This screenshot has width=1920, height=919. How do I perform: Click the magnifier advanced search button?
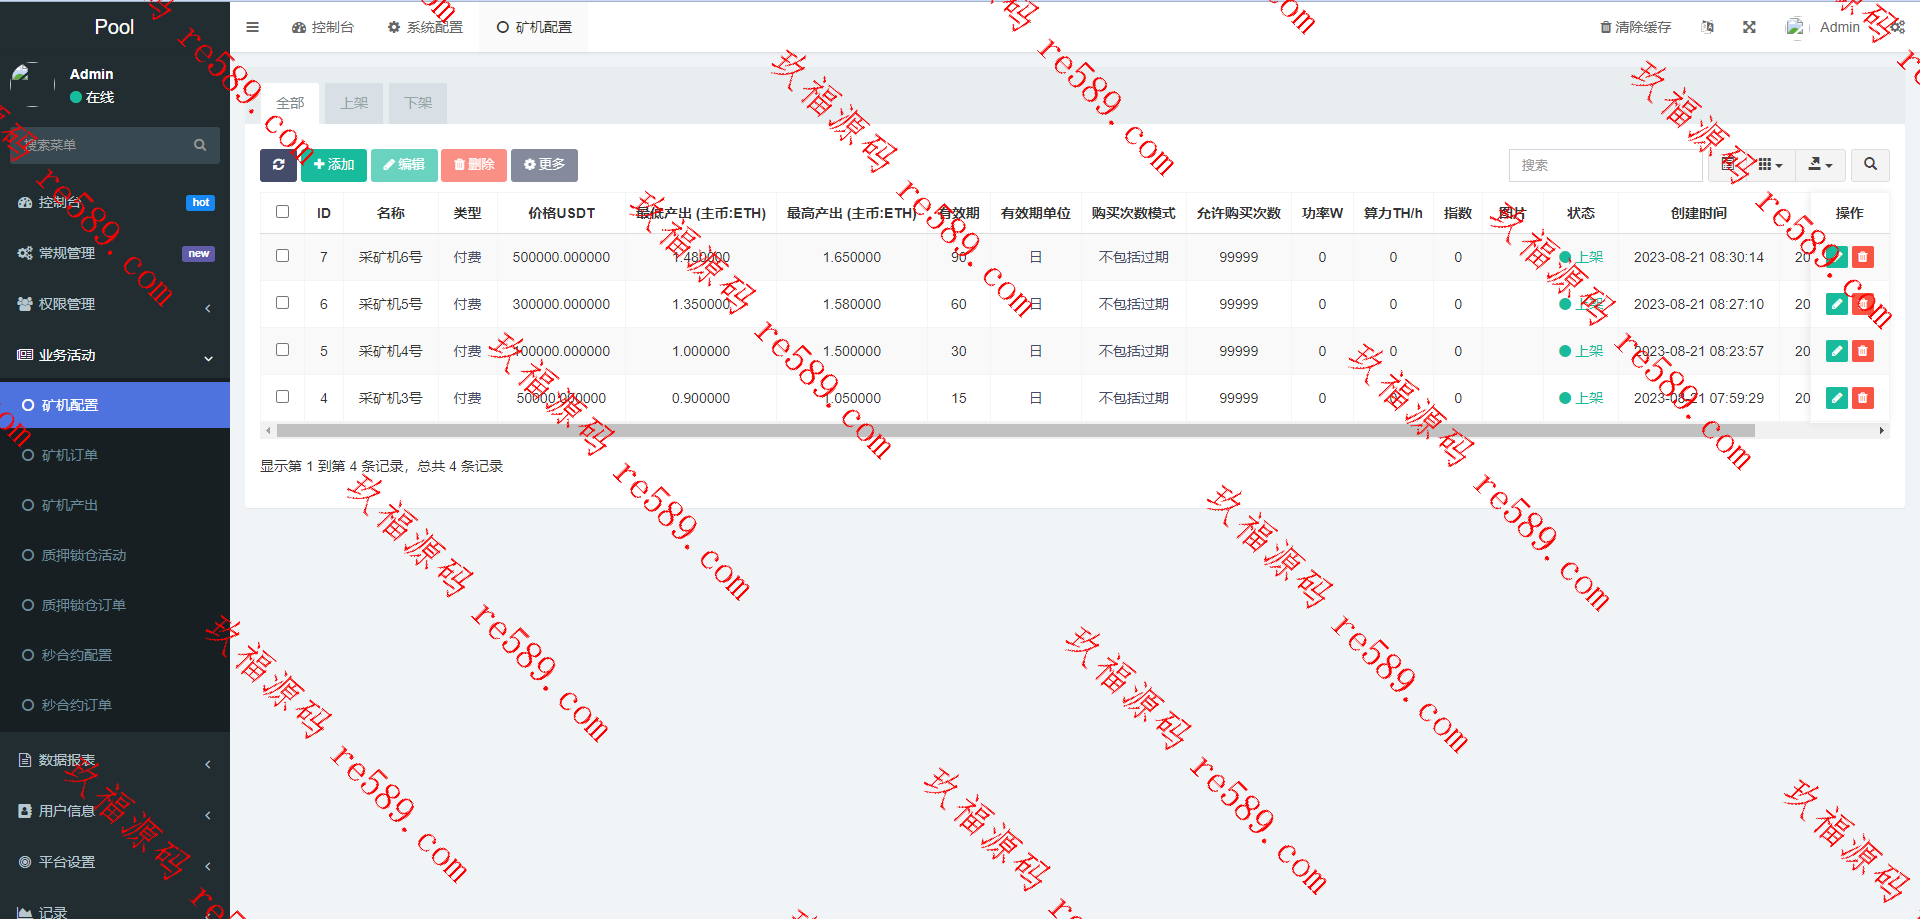coord(1870,165)
